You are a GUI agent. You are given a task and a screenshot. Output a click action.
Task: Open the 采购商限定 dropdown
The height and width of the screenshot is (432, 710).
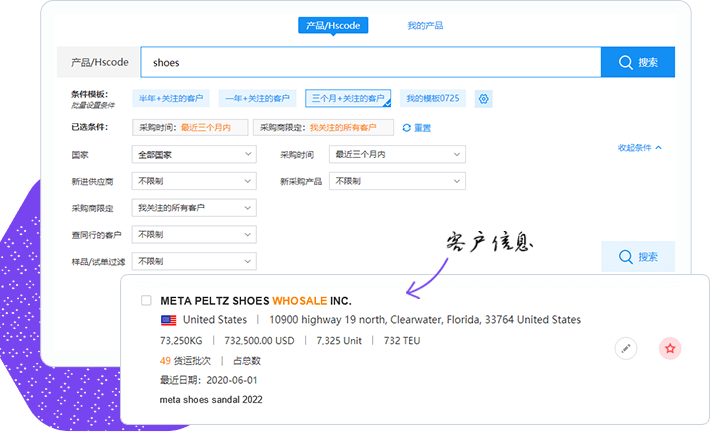tap(194, 208)
